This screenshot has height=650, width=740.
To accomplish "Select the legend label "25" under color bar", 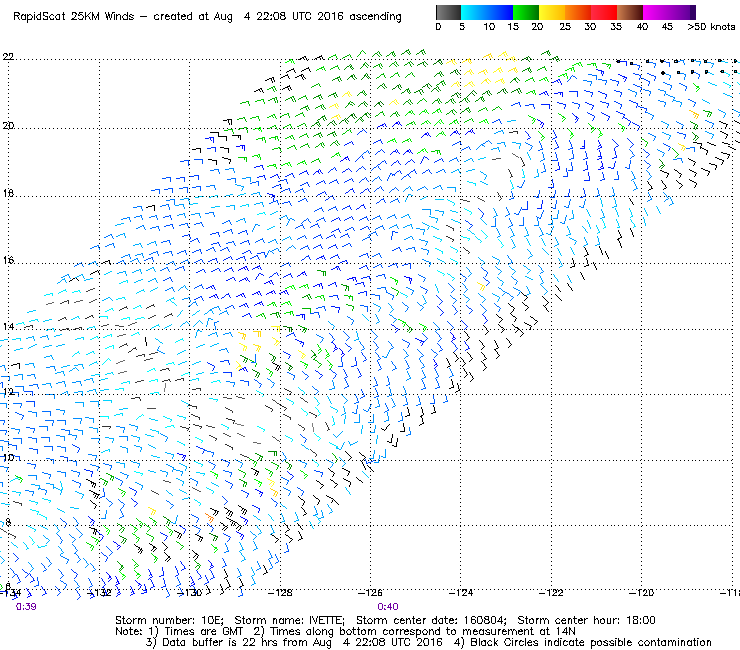I will [565, 27].
